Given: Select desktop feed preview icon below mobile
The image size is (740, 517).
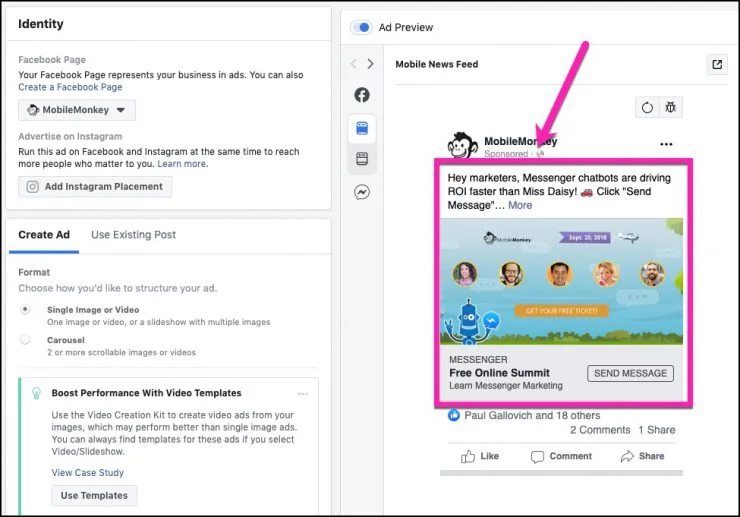Looking at the screenshot, I should pyautogui.click(x=362, y=159).
